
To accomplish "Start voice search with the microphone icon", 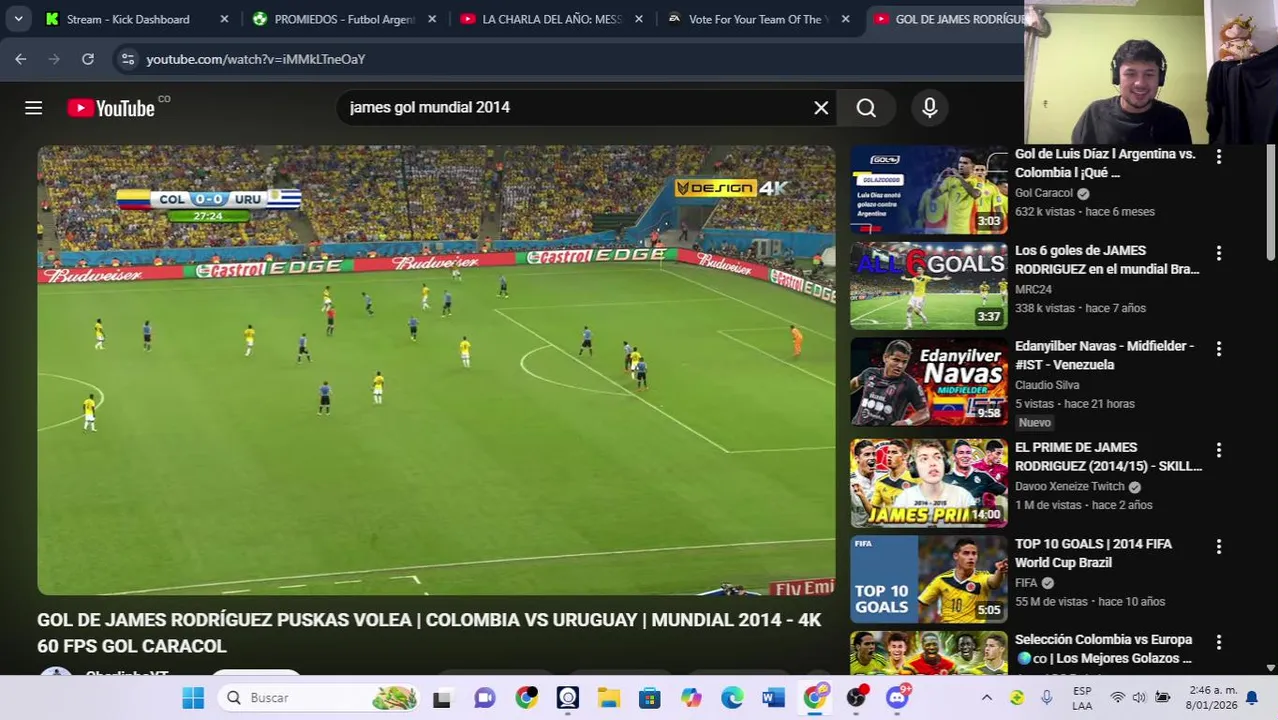I will pyautogui.click(x=930, y=108).
